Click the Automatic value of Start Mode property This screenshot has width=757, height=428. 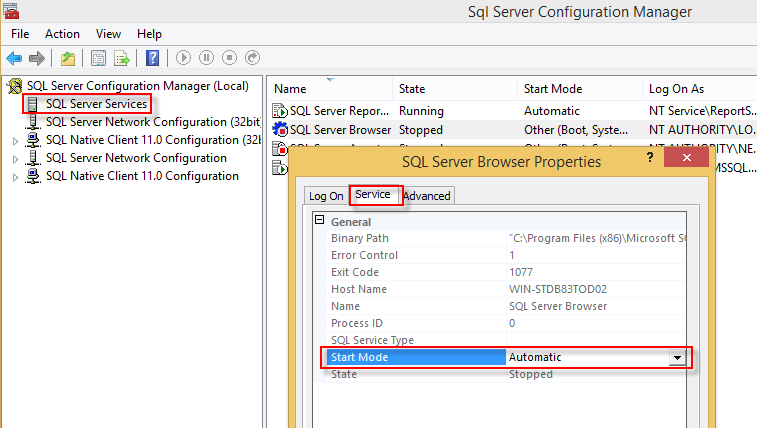[535, 357]
